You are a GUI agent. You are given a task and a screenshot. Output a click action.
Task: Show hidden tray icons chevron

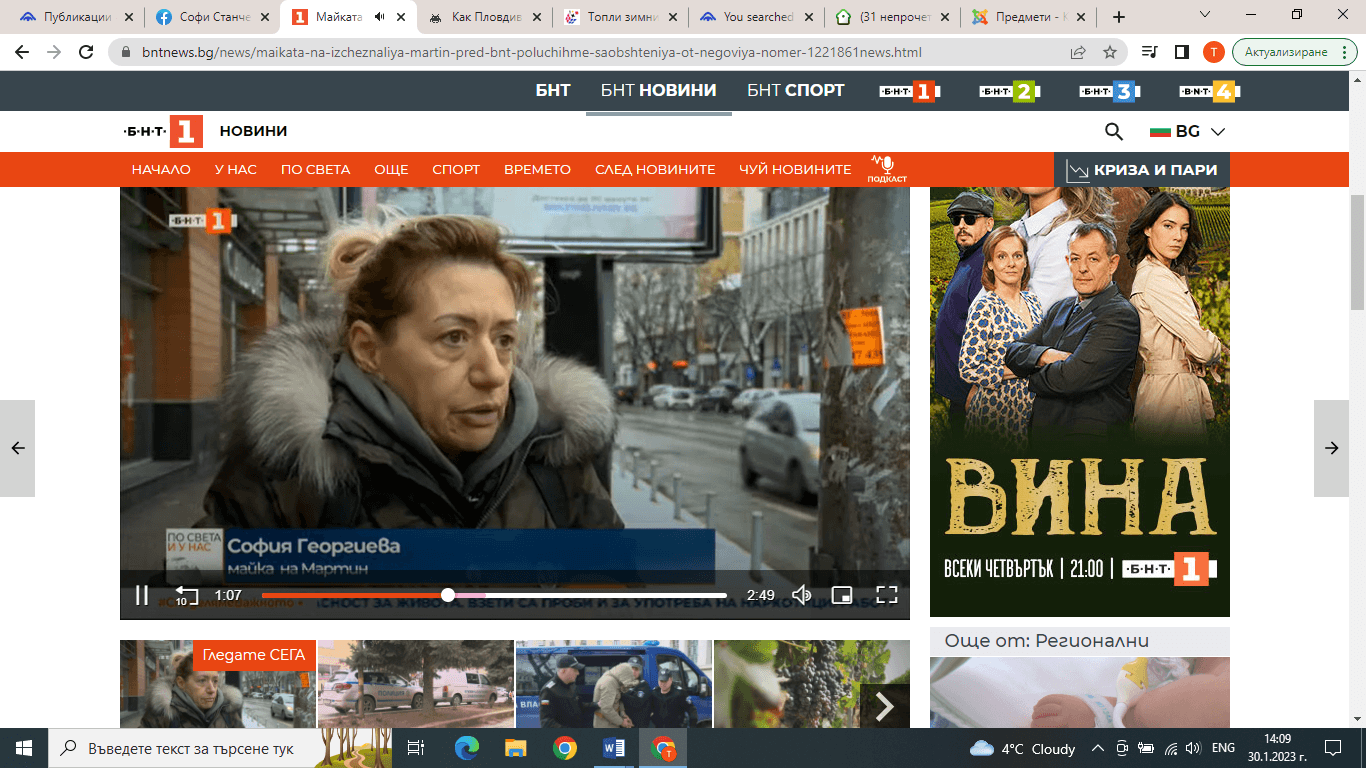[1097, 748]
